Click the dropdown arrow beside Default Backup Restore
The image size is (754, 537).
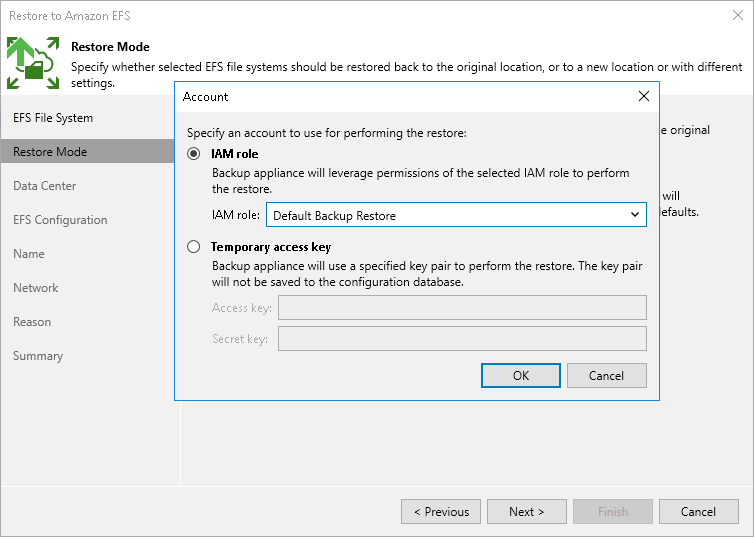tap(634, 215)
